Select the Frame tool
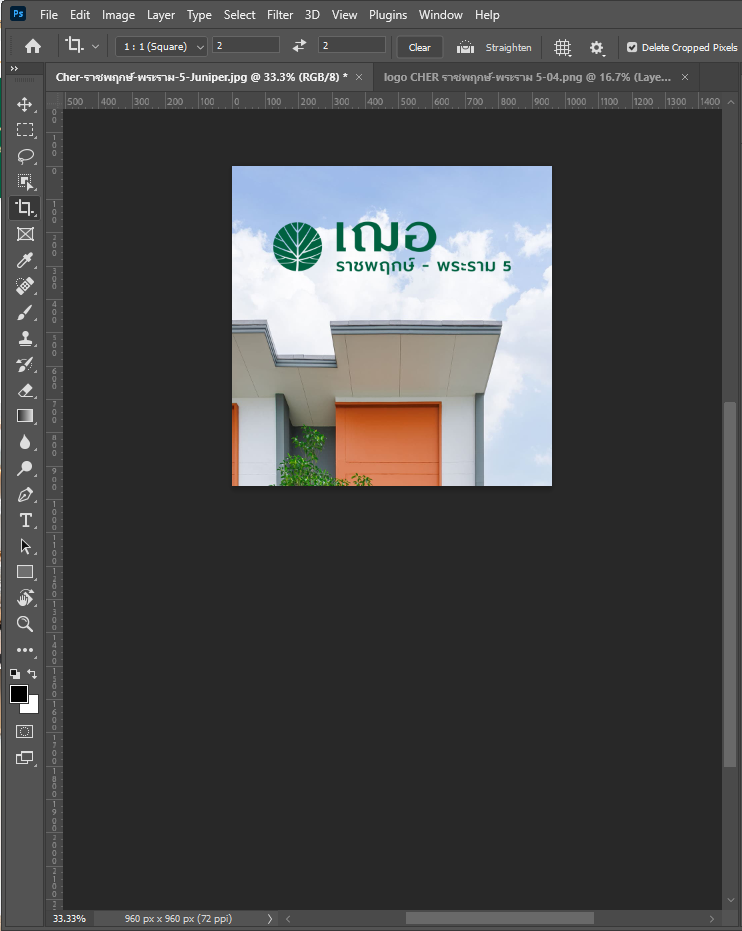This screenshot has height=931, width=742. (24, 234)
